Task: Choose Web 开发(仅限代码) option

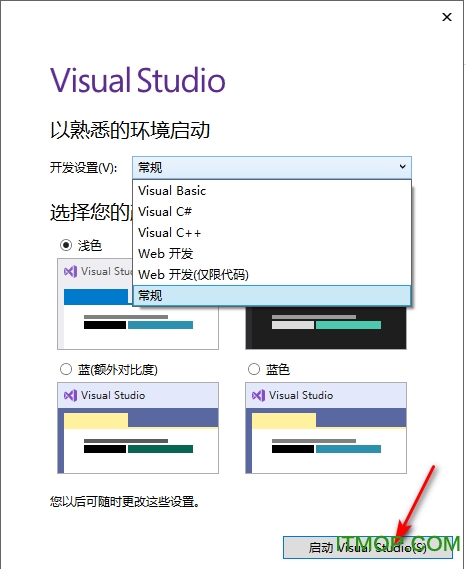Action: pos(272,275)
